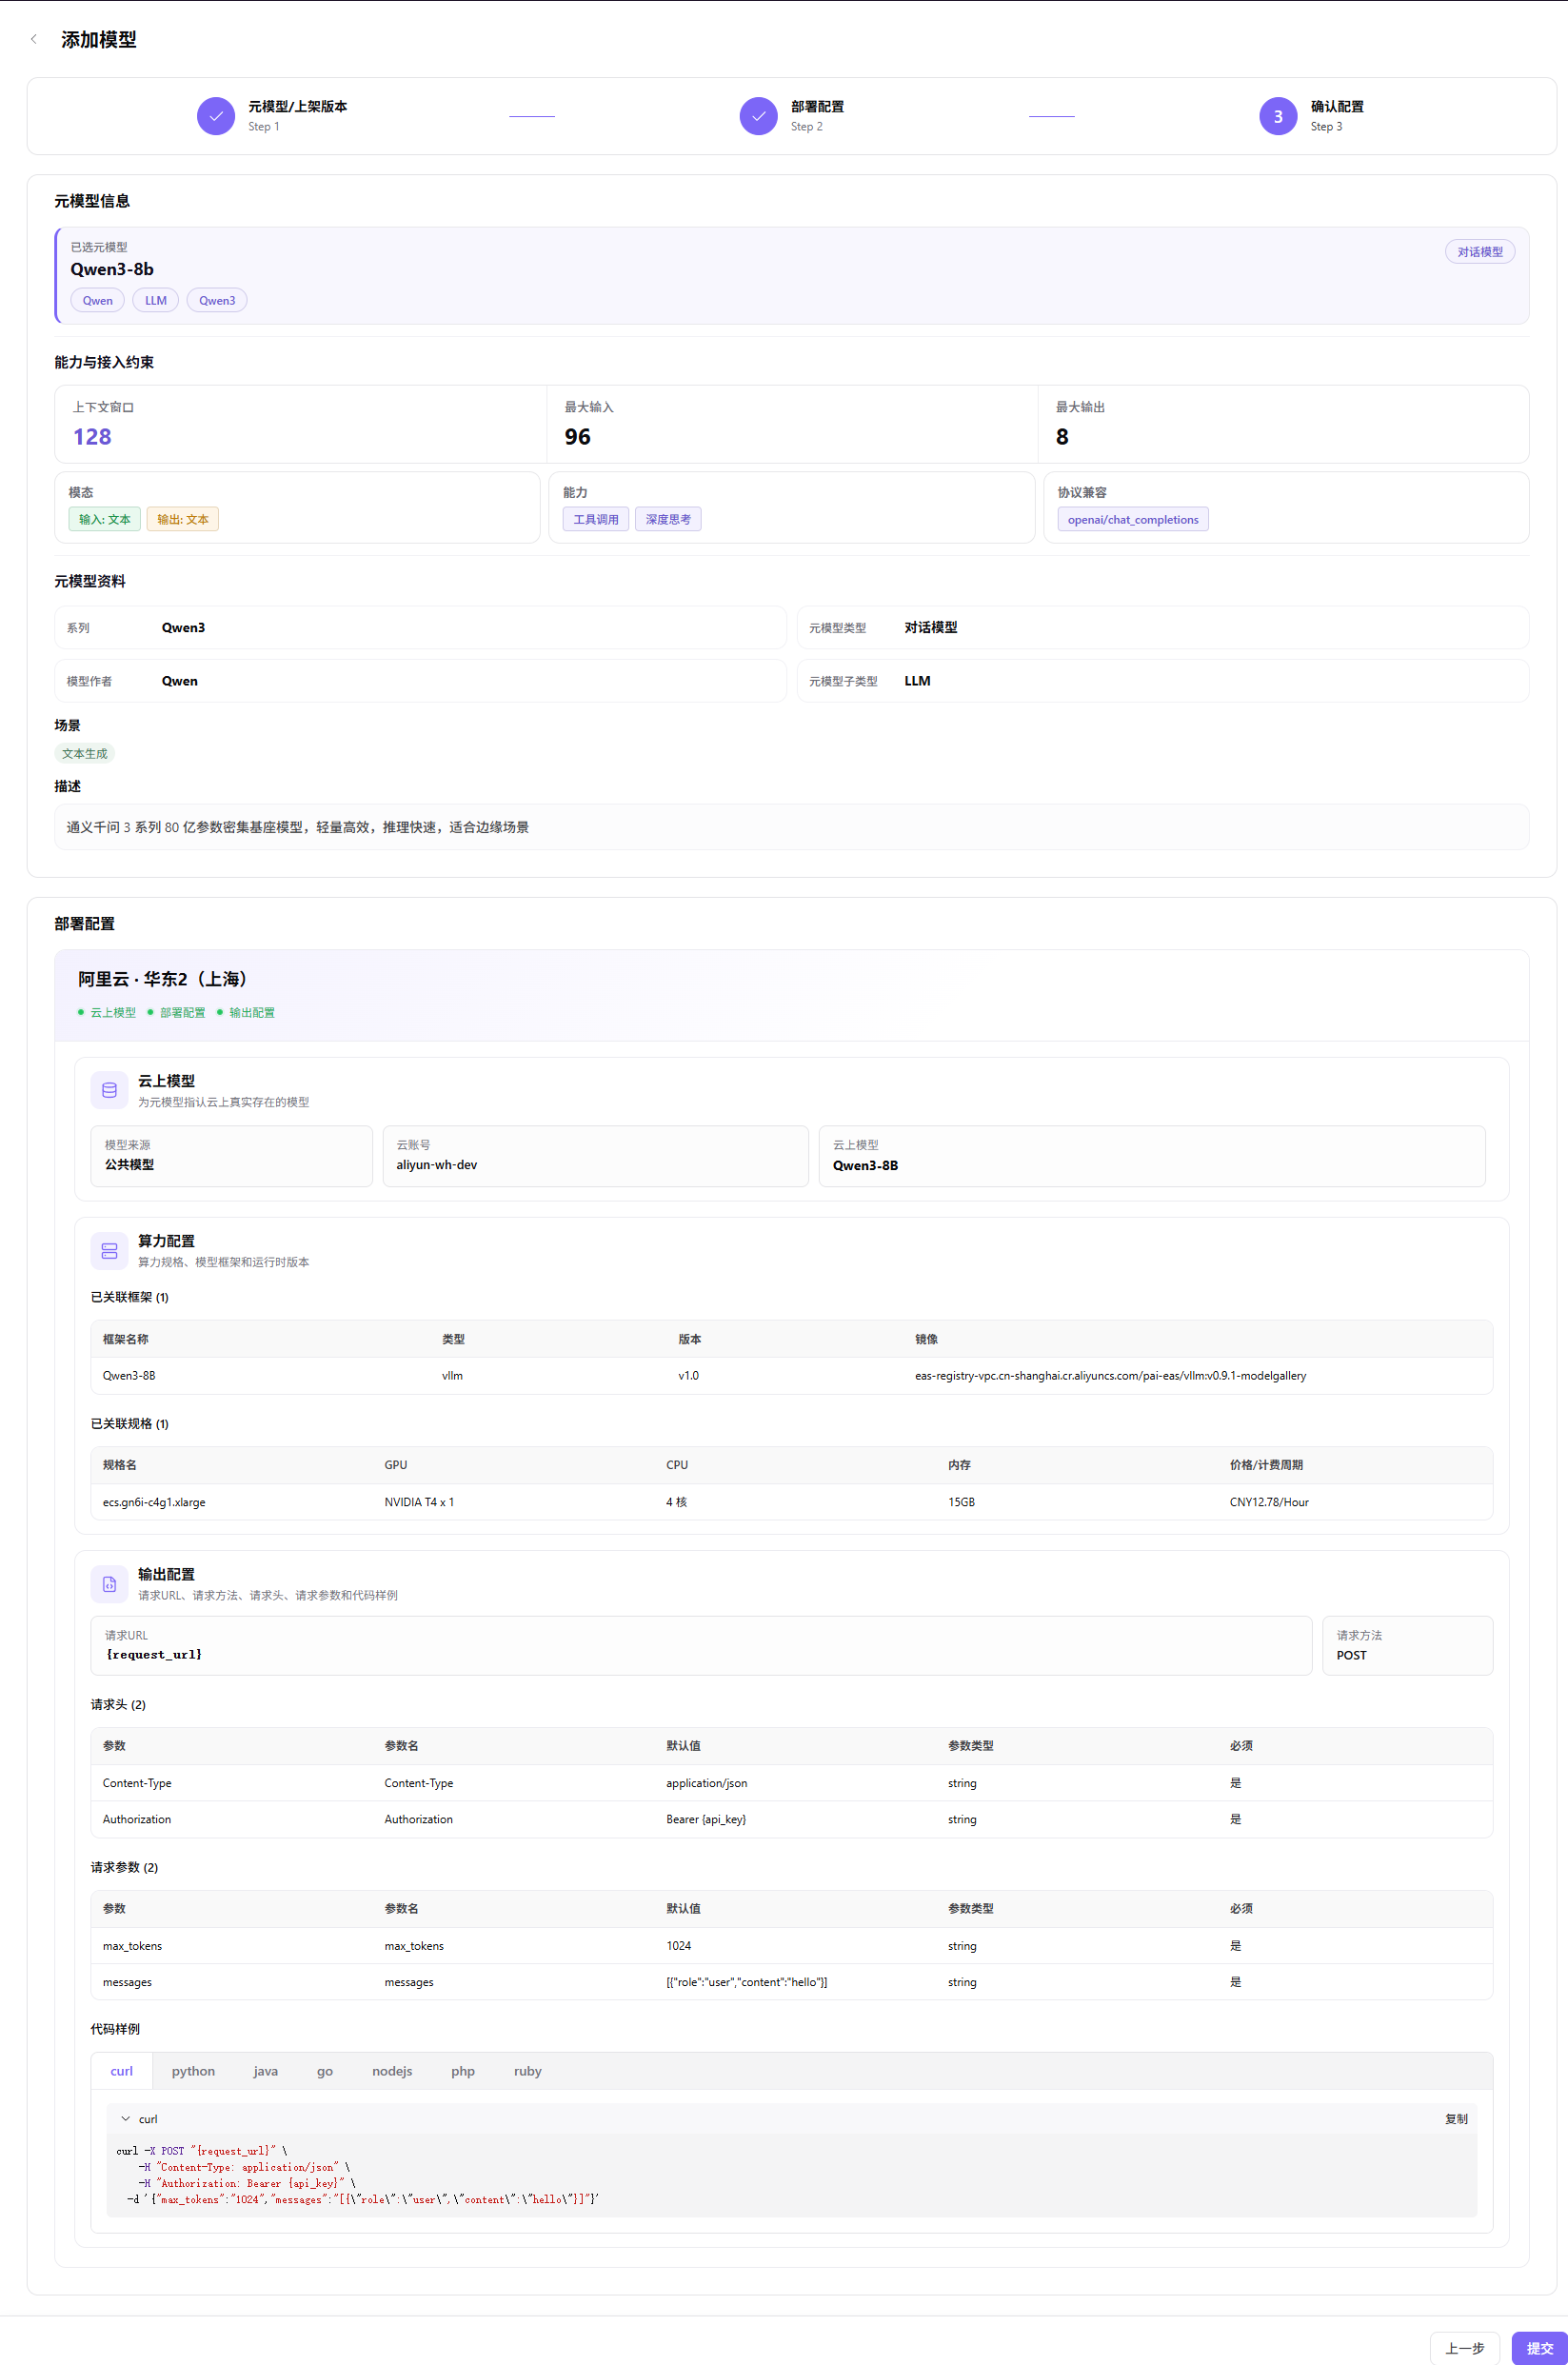This screenshot has height=2365, width=1568.
Task: Click the selected model name Qwen3-8b
Action: pos(112,269)
